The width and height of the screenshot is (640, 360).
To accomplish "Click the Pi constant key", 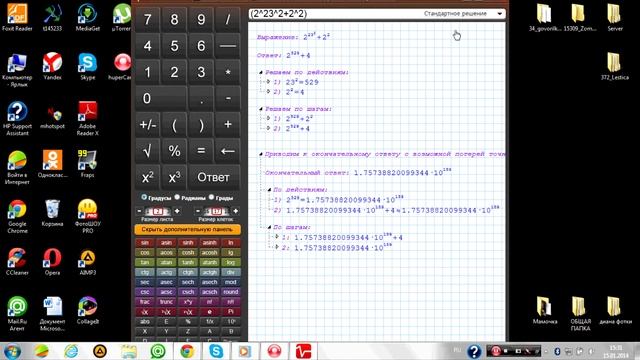I will [x=231, y=312].
